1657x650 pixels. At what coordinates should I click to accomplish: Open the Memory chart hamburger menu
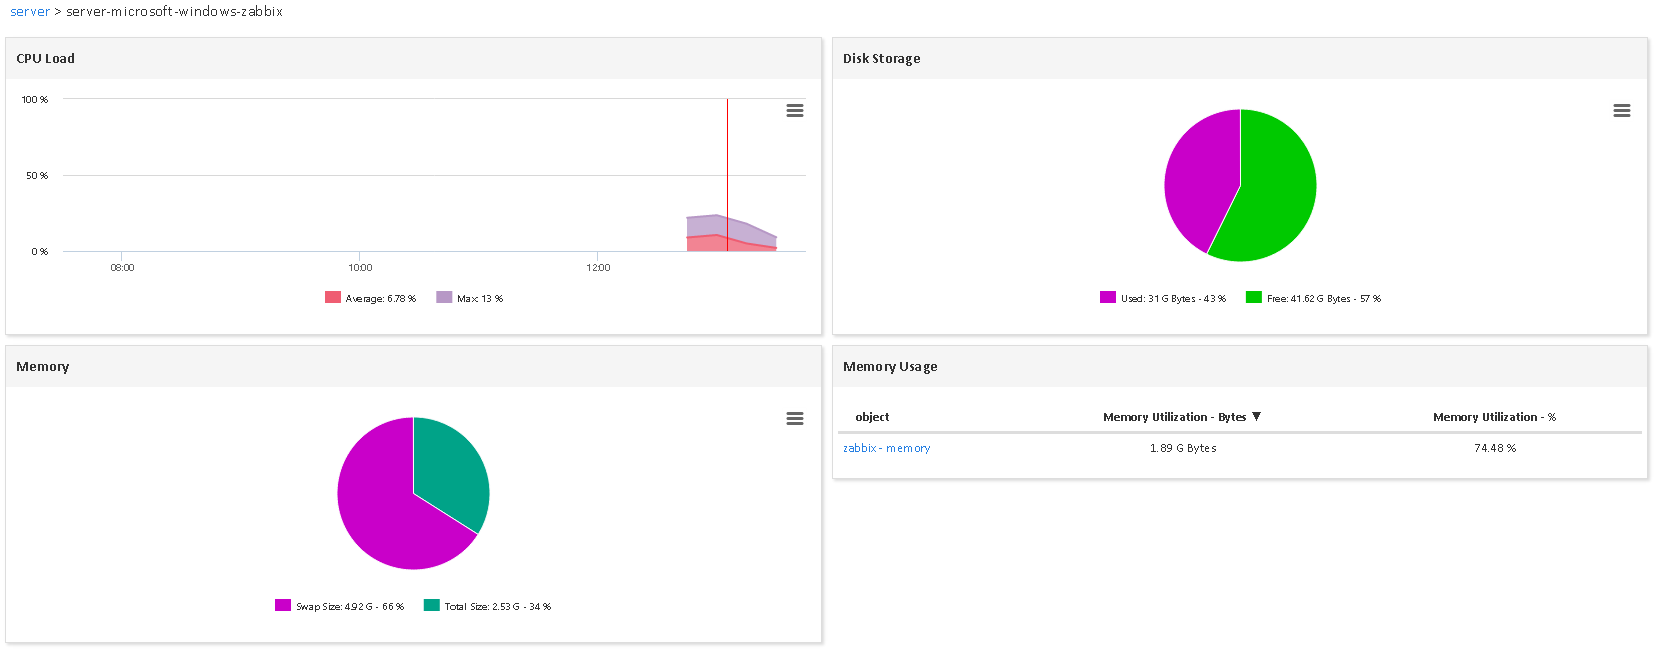pyautogui.click(x=795, y=419)
